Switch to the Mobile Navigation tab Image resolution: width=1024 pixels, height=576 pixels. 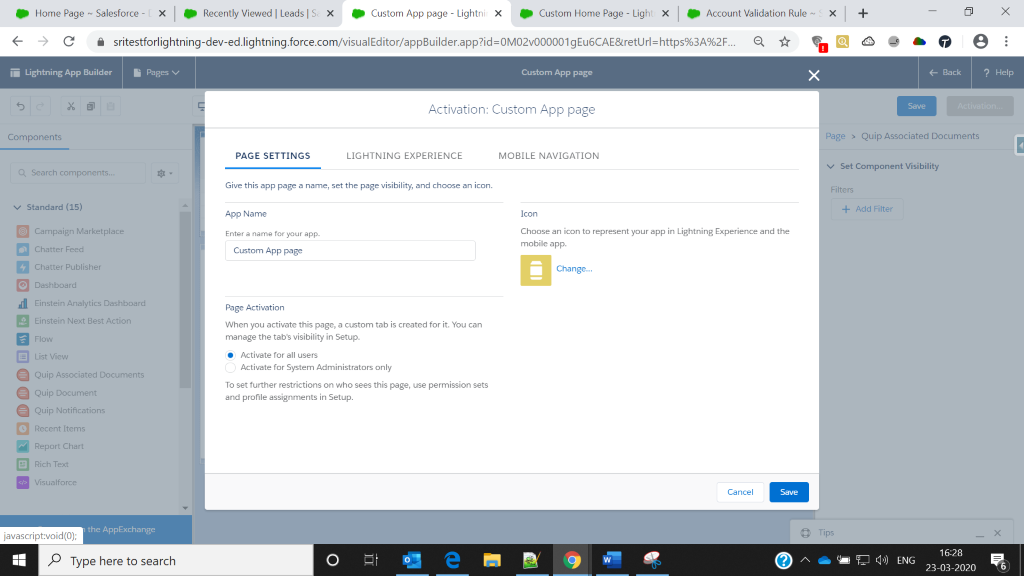pyautogui.click(x=548, y=156)
